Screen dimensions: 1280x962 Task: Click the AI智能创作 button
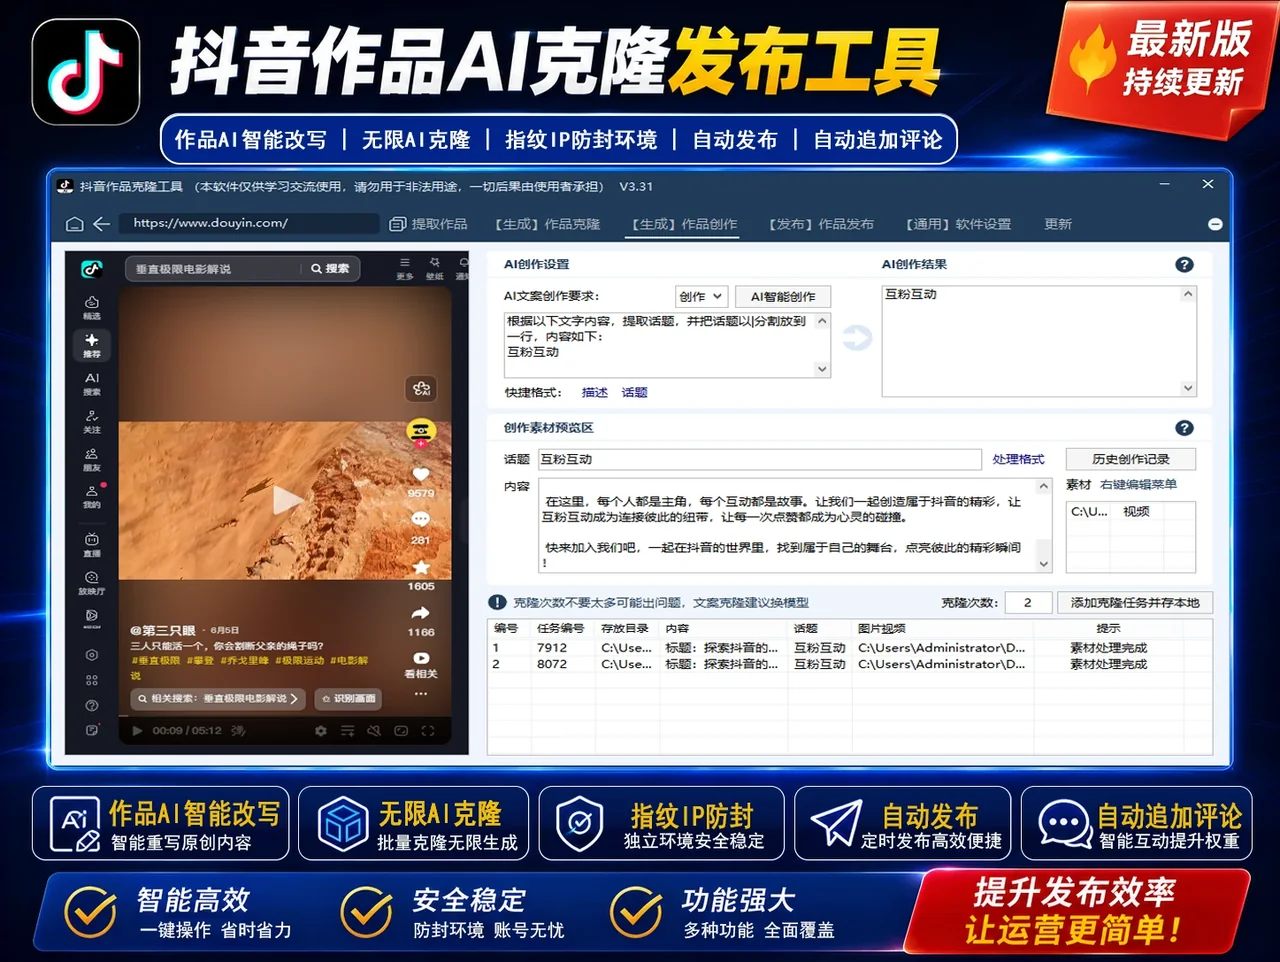783,297
